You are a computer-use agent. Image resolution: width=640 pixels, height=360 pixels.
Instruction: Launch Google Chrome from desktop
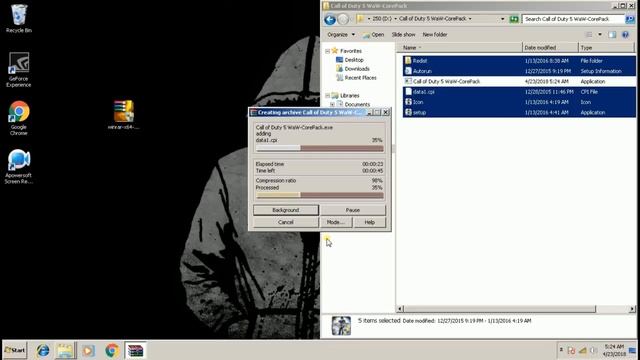click(19, 118)
